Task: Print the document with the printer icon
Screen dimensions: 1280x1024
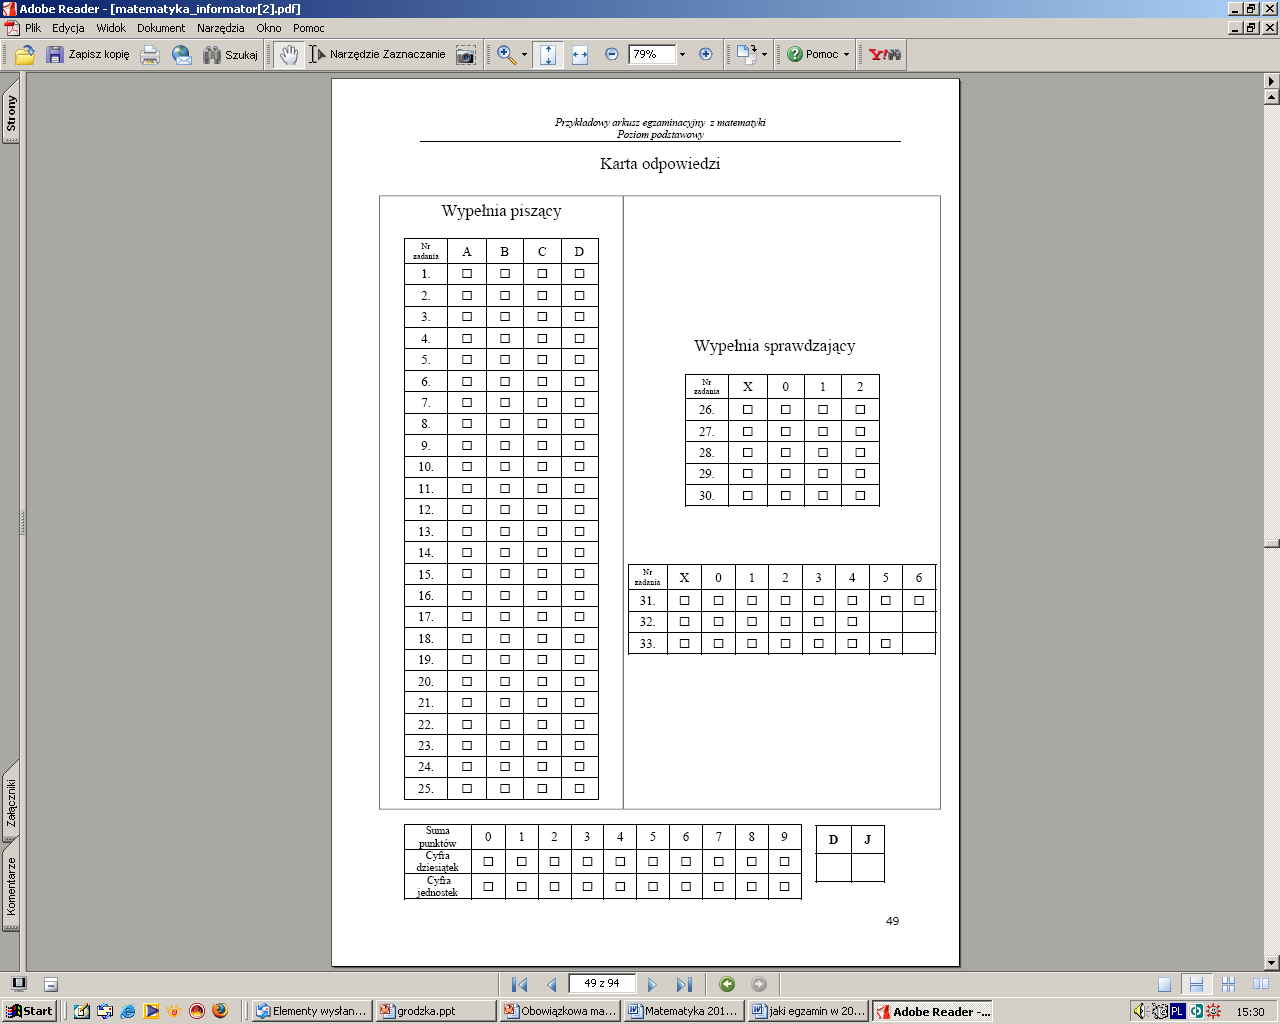Action: click(x=150, y=55)
